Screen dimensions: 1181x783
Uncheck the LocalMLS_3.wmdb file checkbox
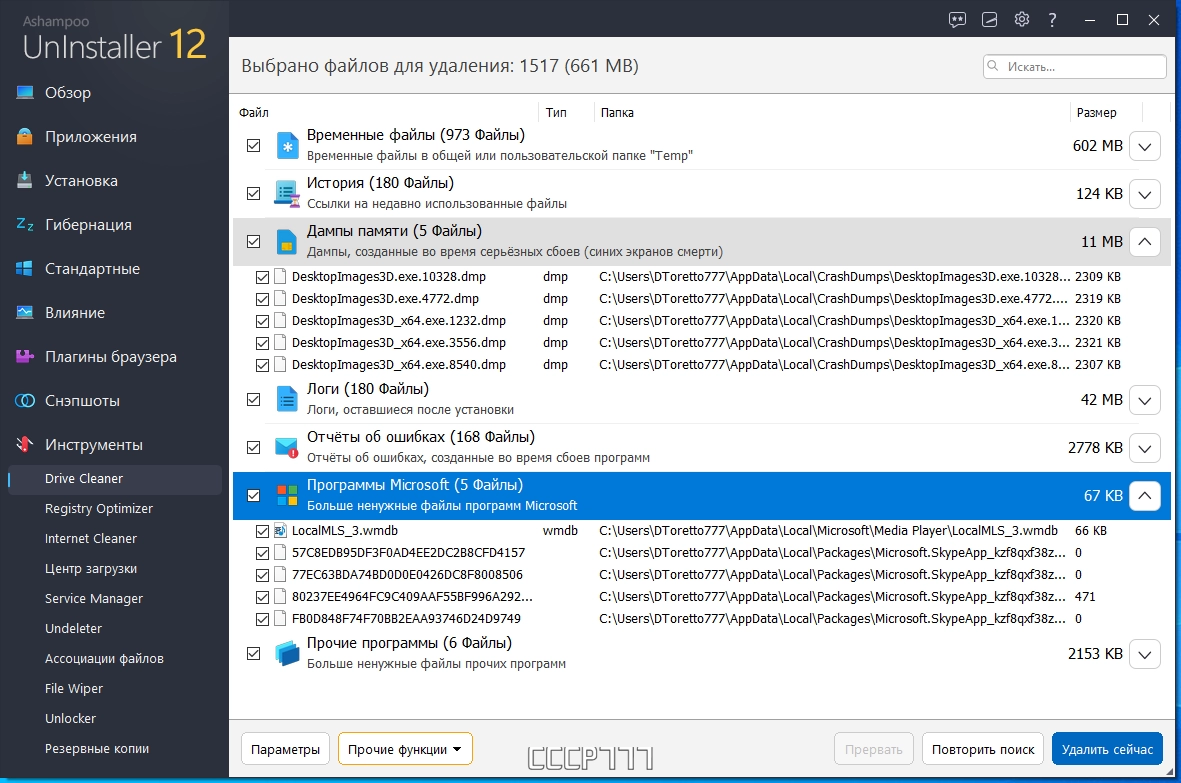(x=263, y=530)
